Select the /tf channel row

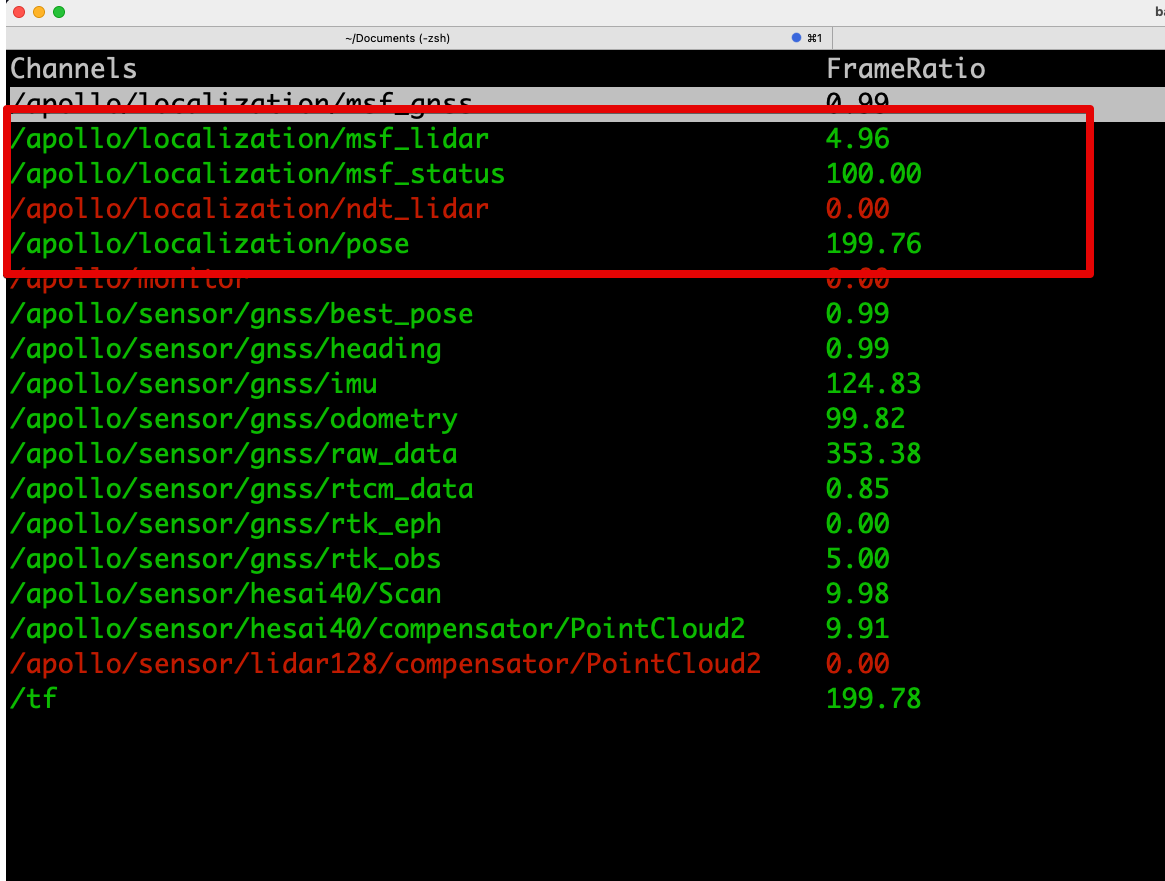point(33,698)
